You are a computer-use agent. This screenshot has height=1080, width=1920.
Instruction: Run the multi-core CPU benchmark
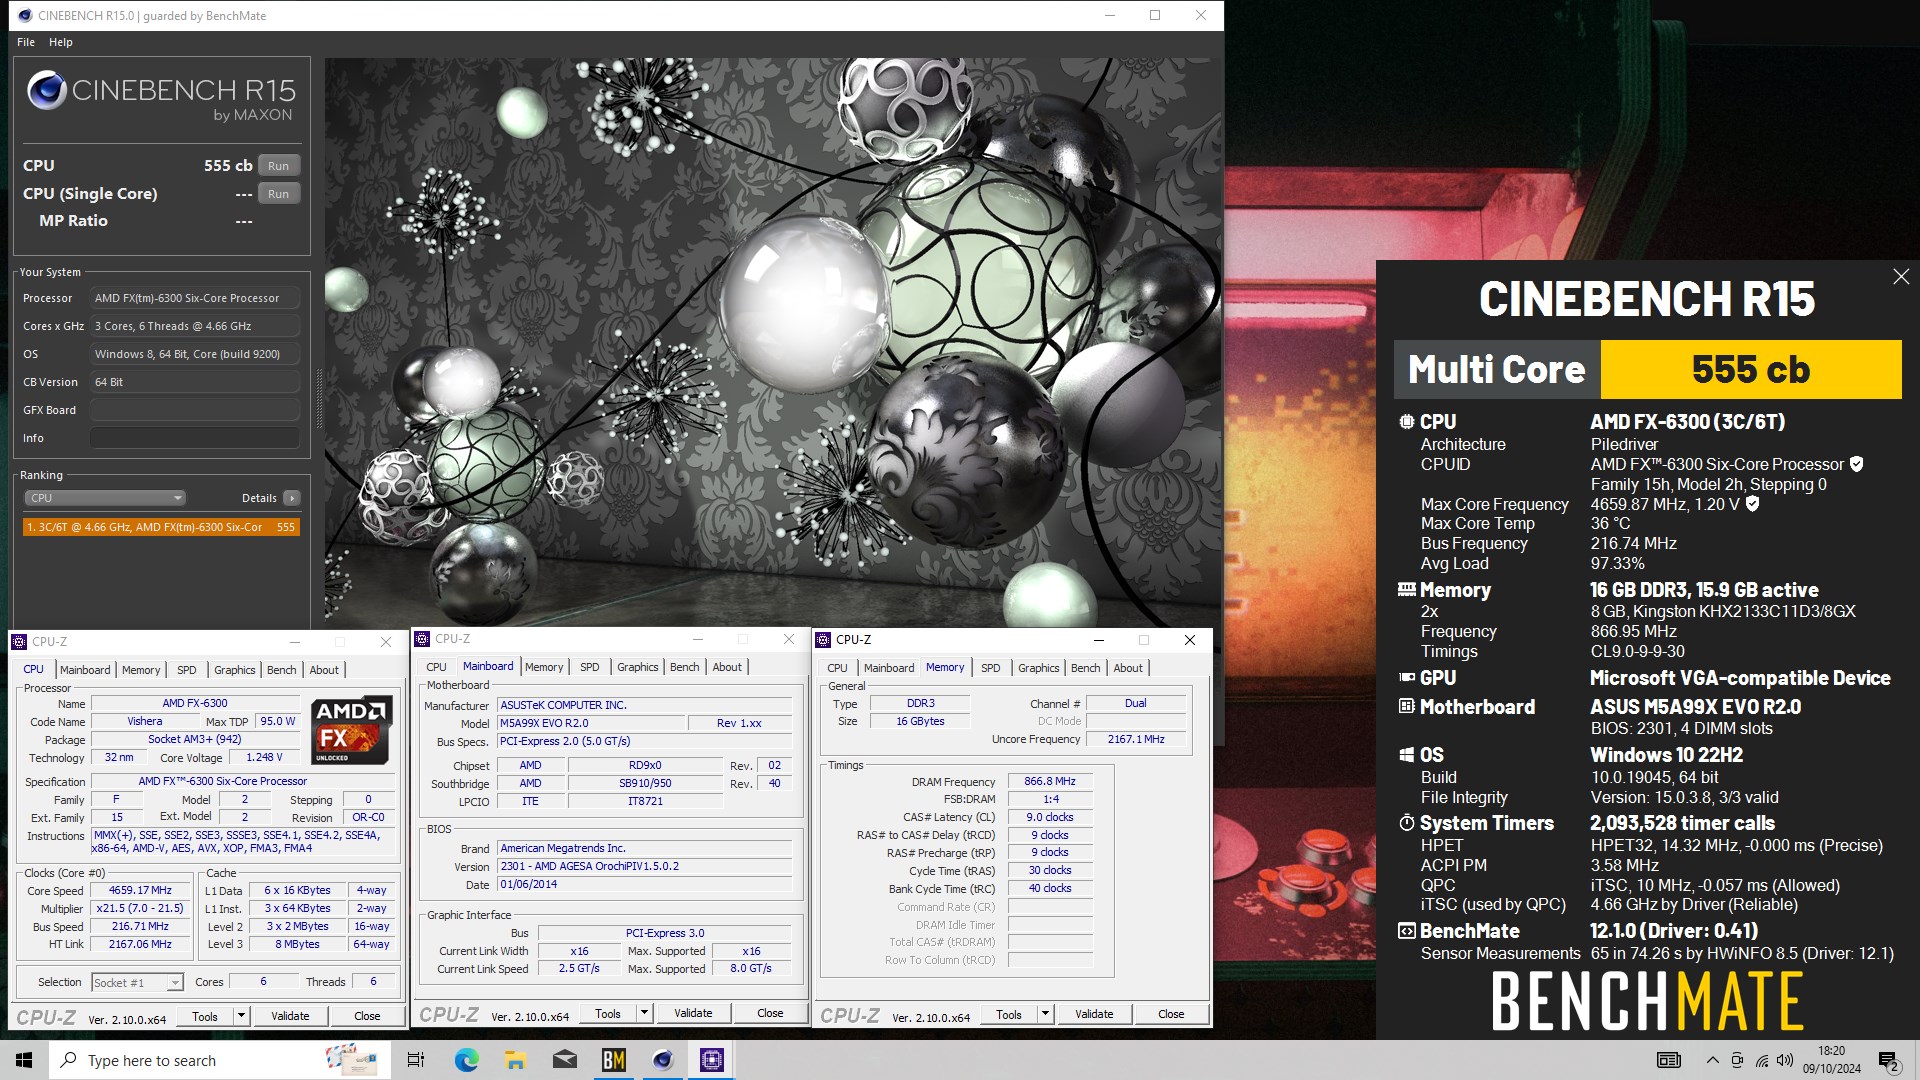[x=279, y=166]
